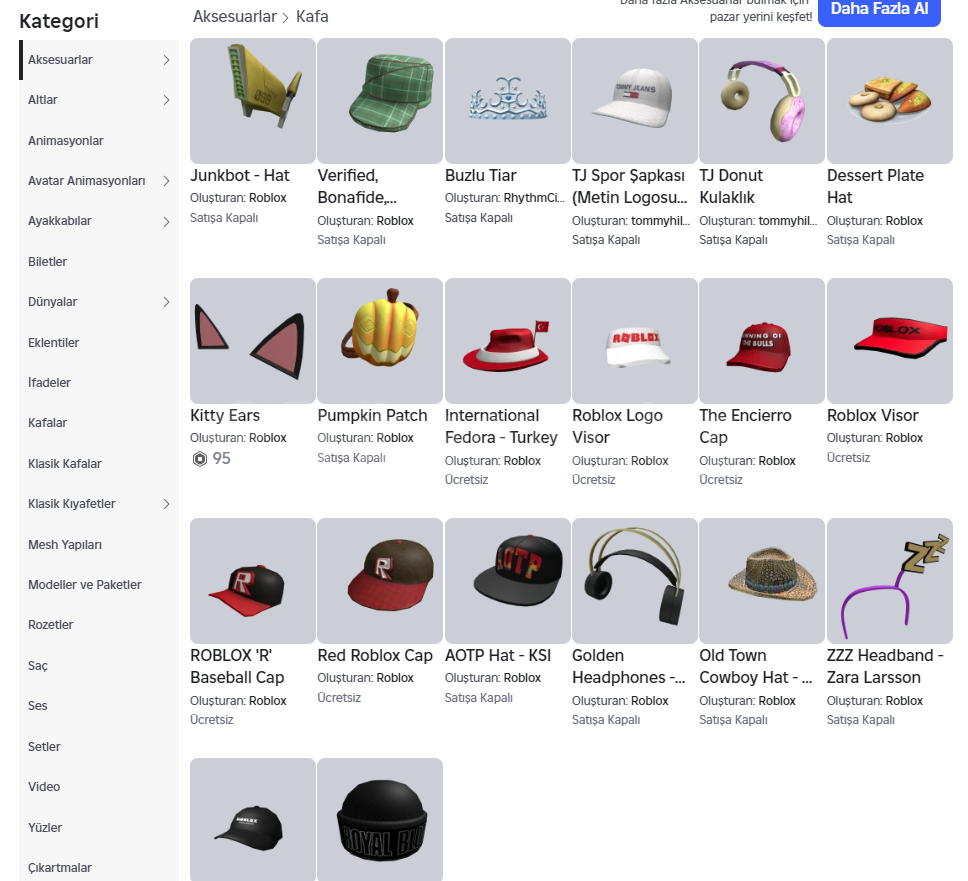Select the red Roblox Visor image
968x881 pixels.
[890, 341]
